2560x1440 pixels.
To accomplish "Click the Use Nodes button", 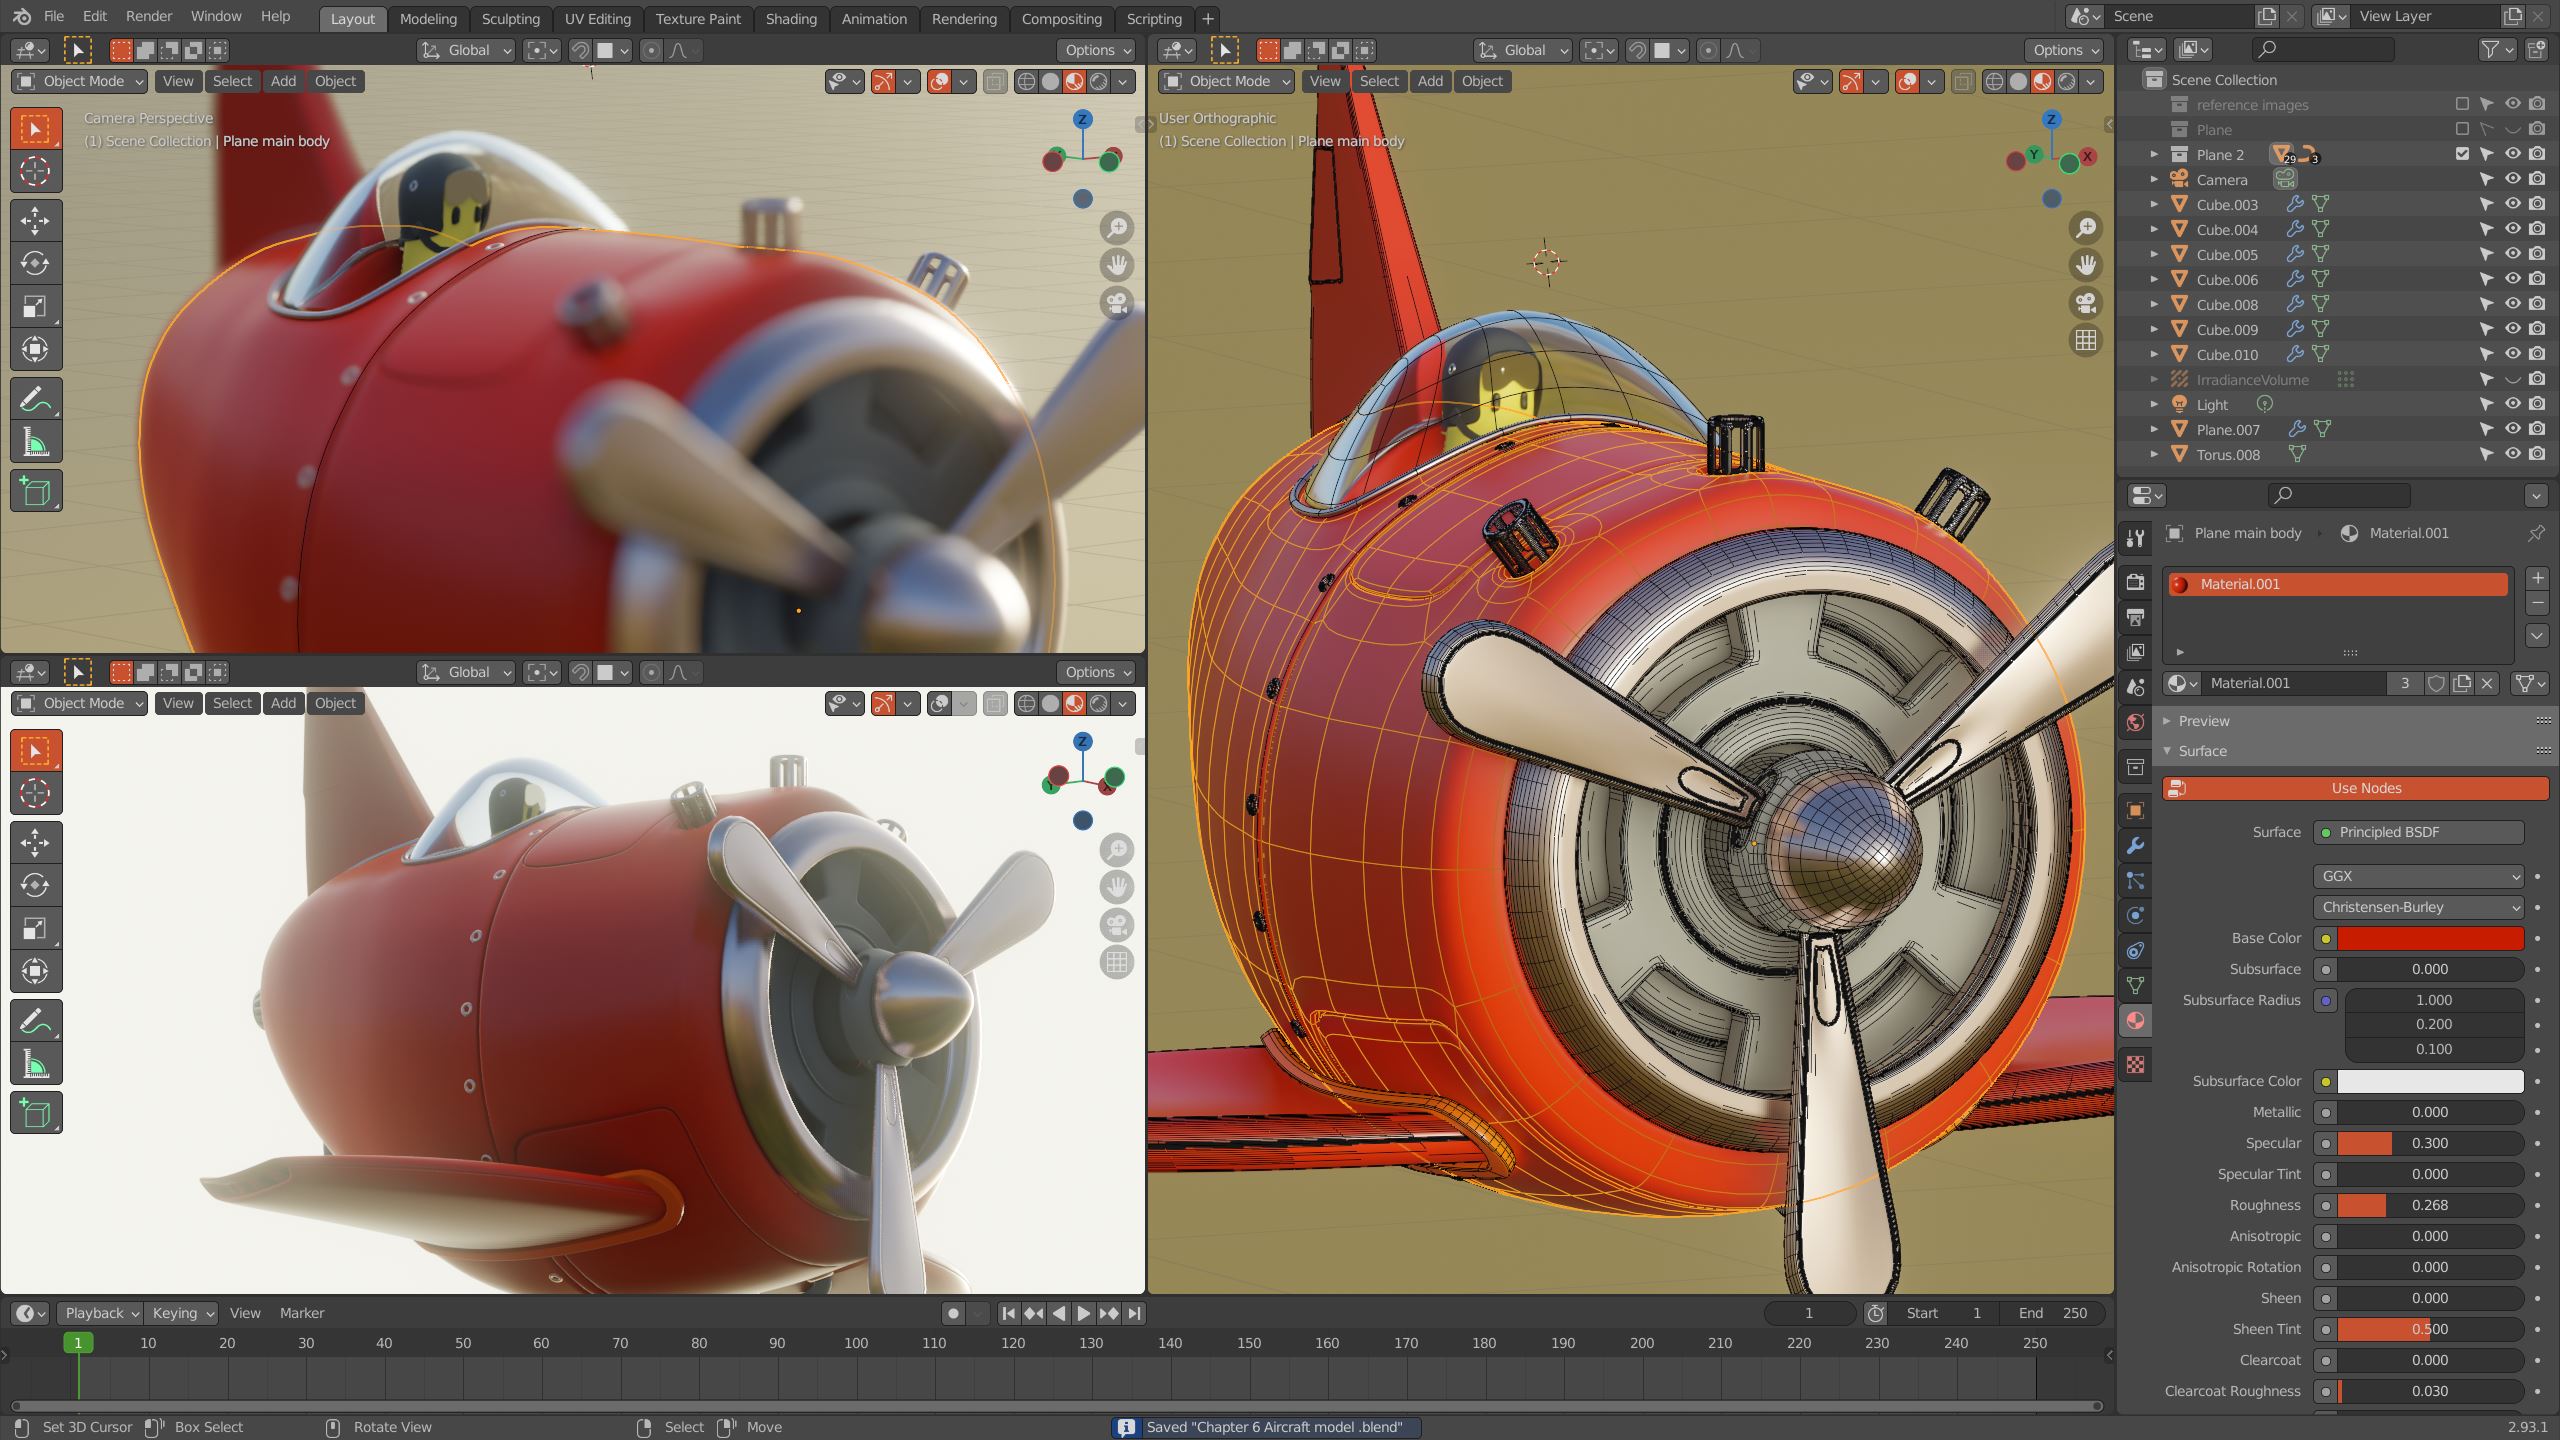I will (2359, 788).
